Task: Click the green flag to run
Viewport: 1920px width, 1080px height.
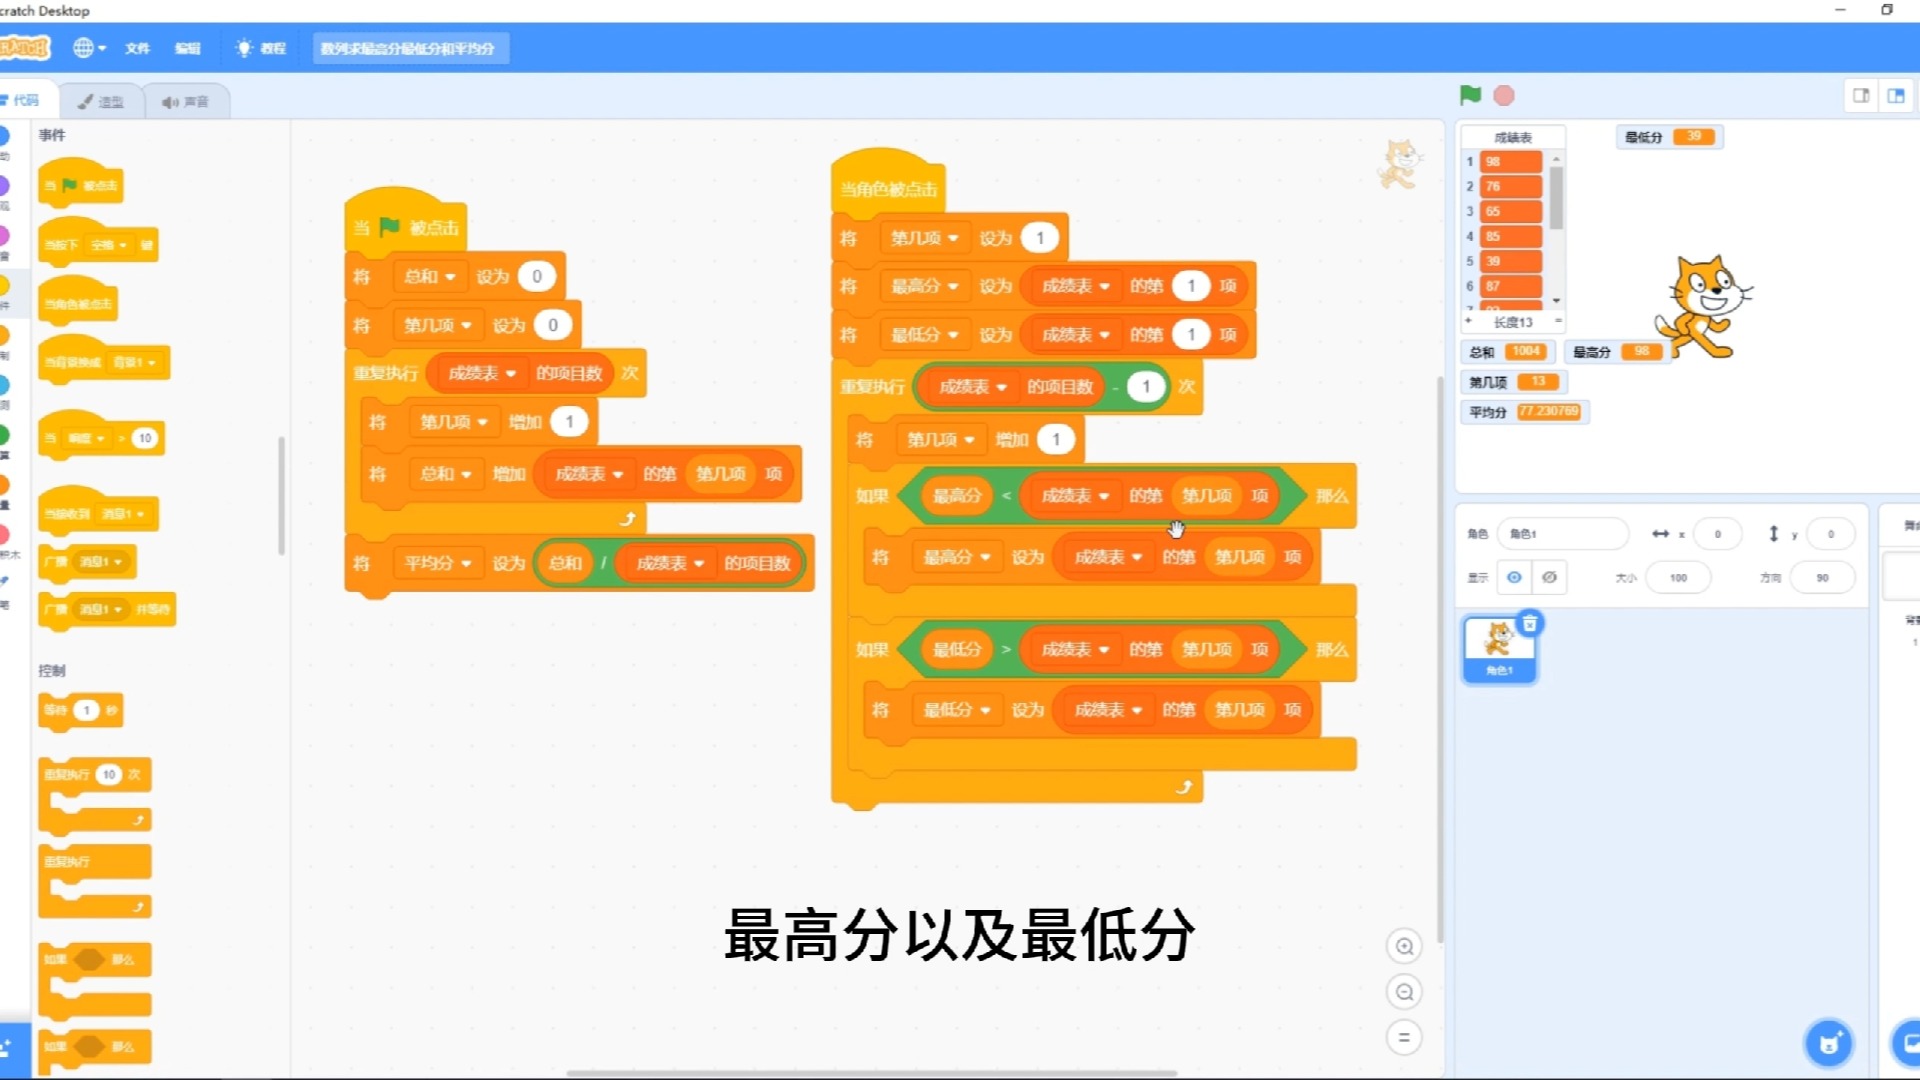Action: click(x=1469, y=95)
